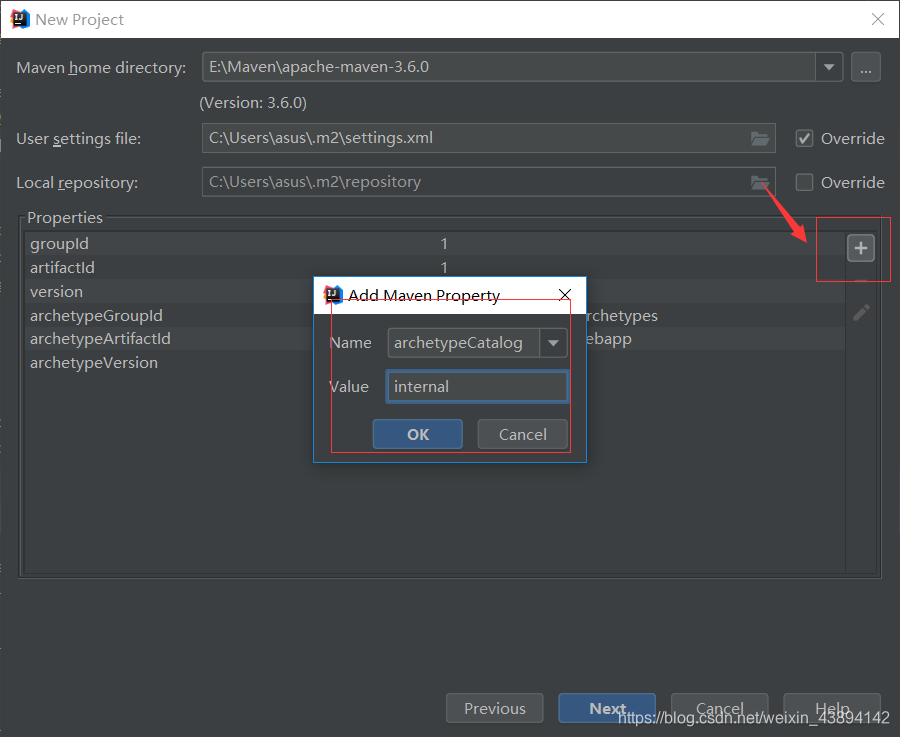Open Maven home directory browse ellipsis button

(x=866, y=67)
